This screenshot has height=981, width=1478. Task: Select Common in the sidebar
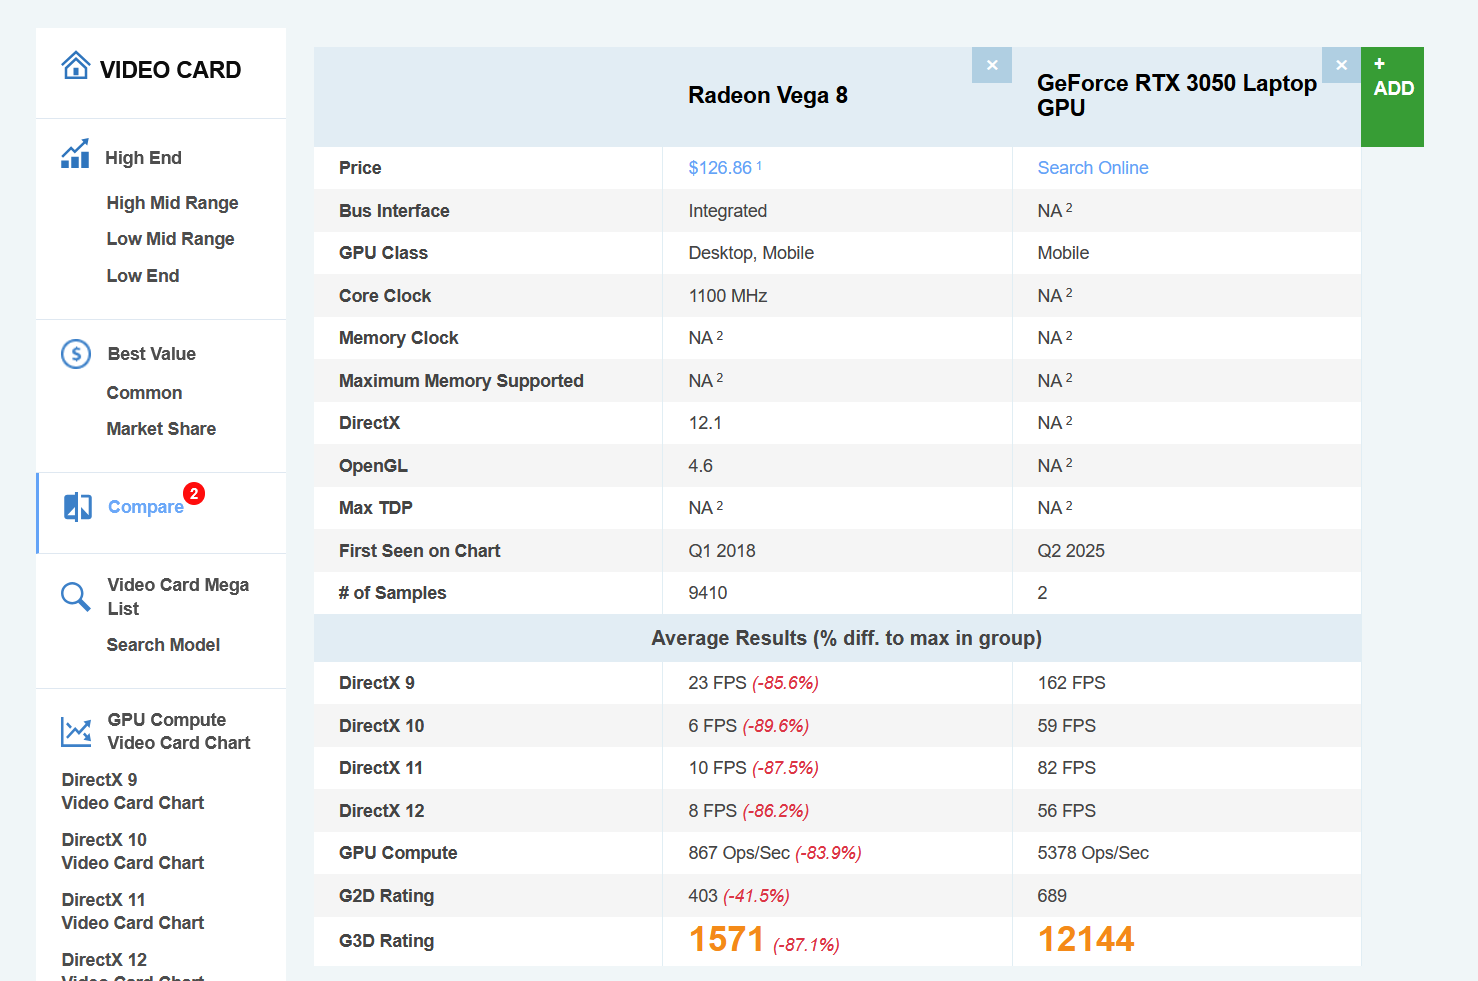click(145, 393)
